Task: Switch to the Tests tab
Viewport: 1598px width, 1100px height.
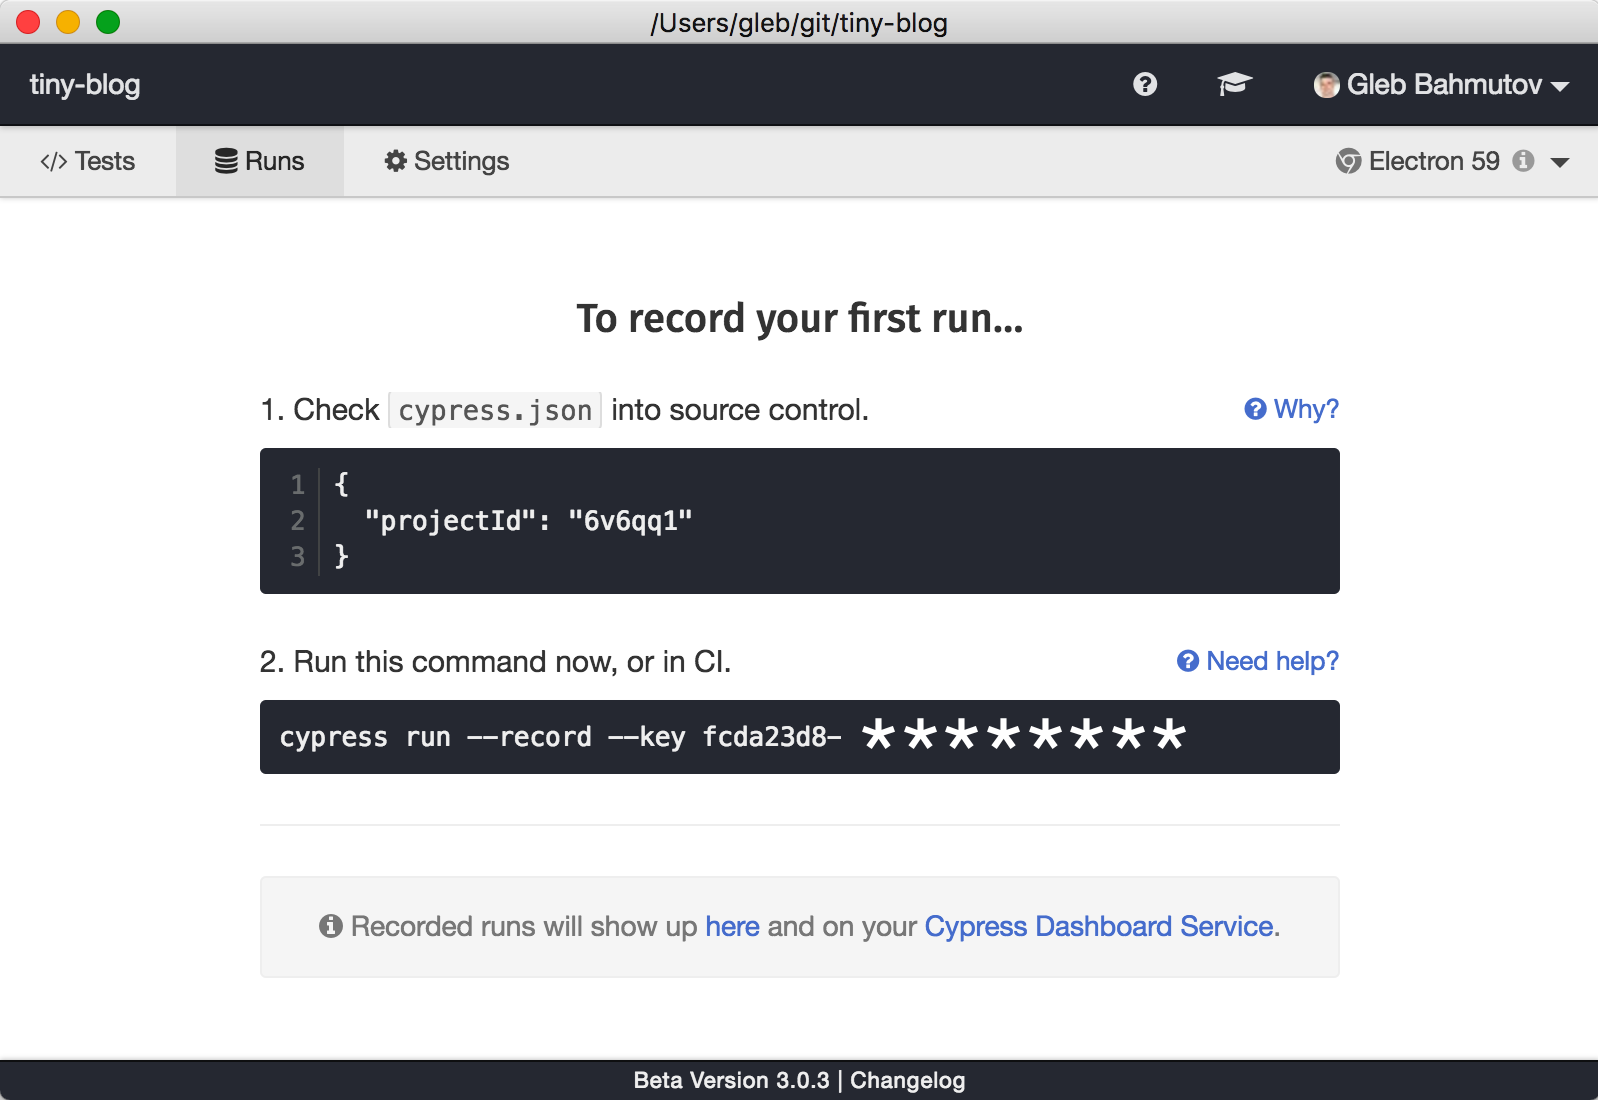Action: (88, 161)
